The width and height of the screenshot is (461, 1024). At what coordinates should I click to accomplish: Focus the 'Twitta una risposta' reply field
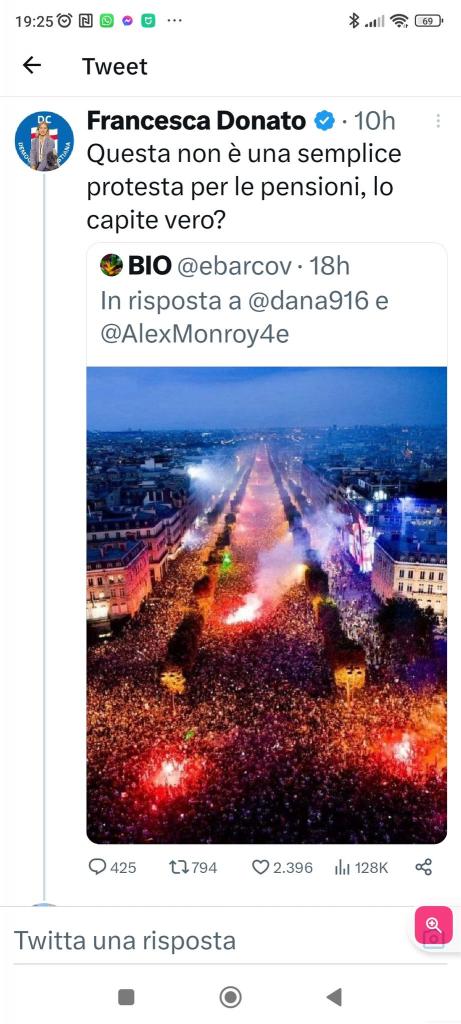coord(214,941)
